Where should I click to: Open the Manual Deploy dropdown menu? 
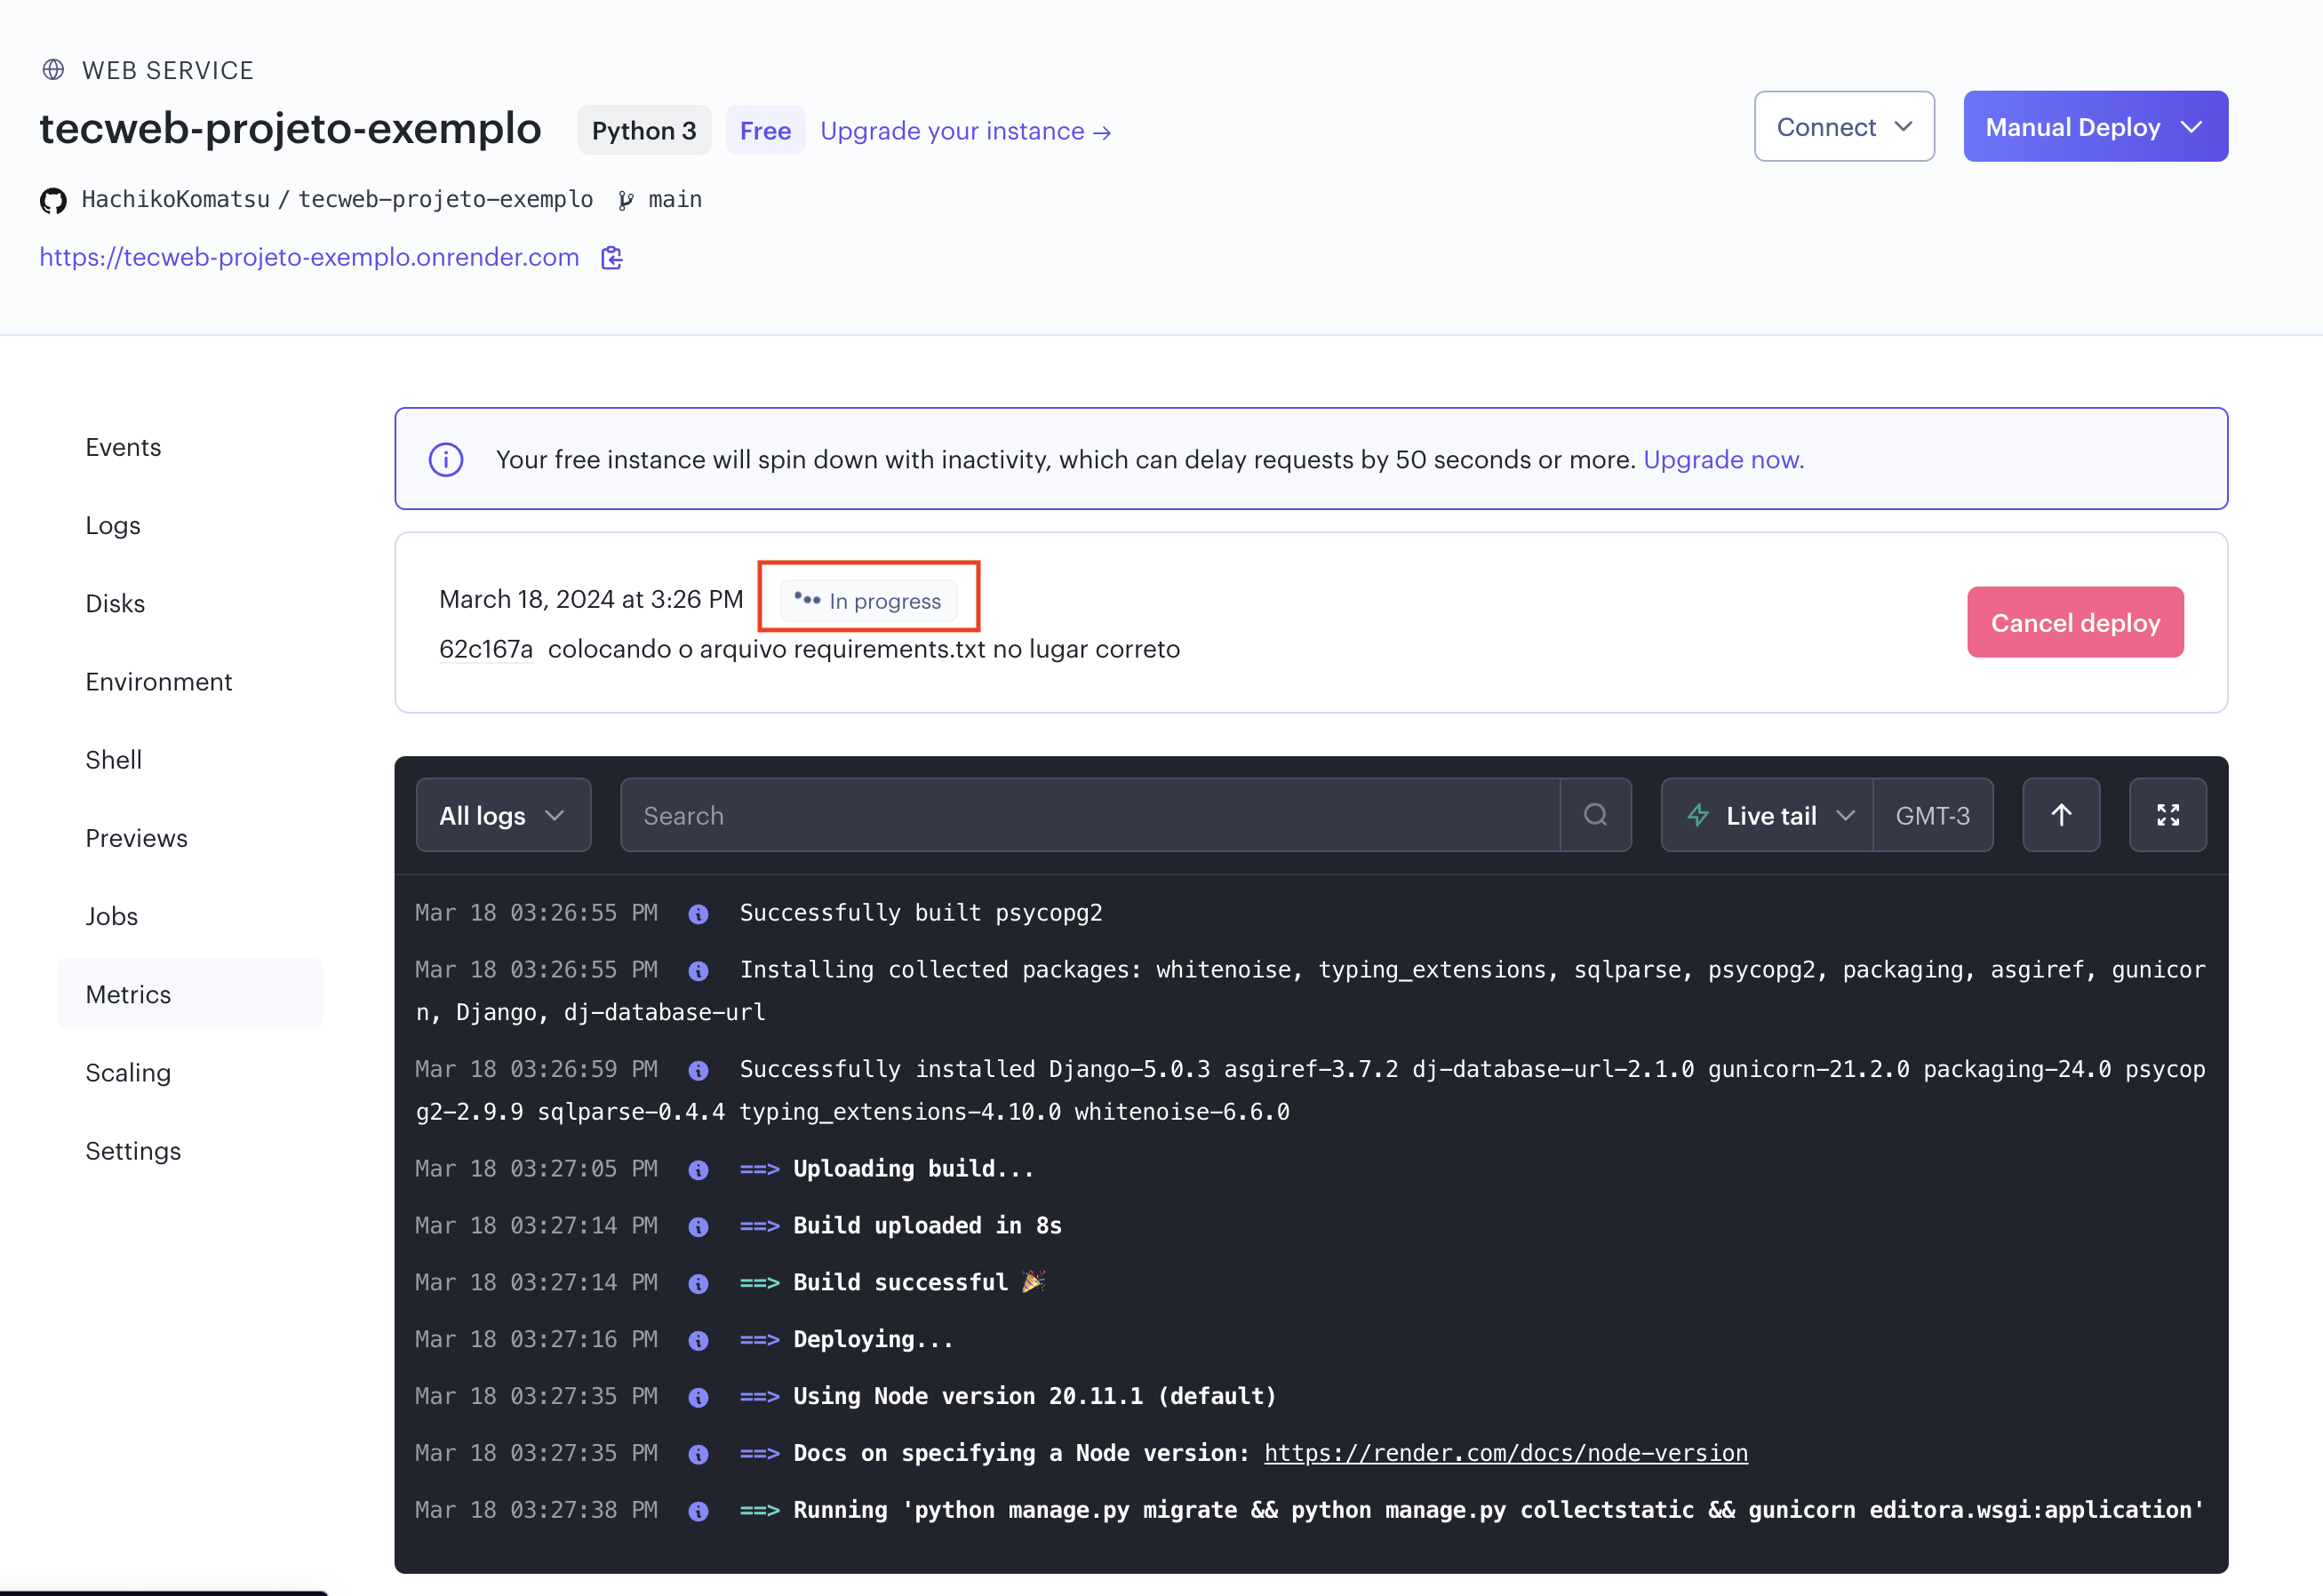tap(2095, 127)
